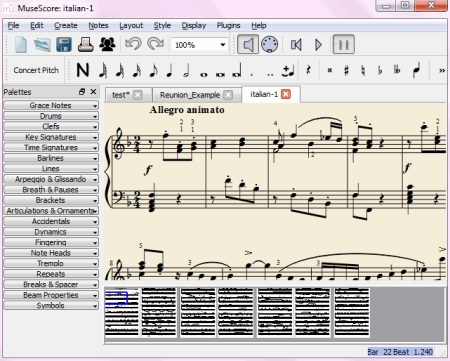Rewind playback to the start
This screenshot has width=450, height=361.
click(296, 44)
